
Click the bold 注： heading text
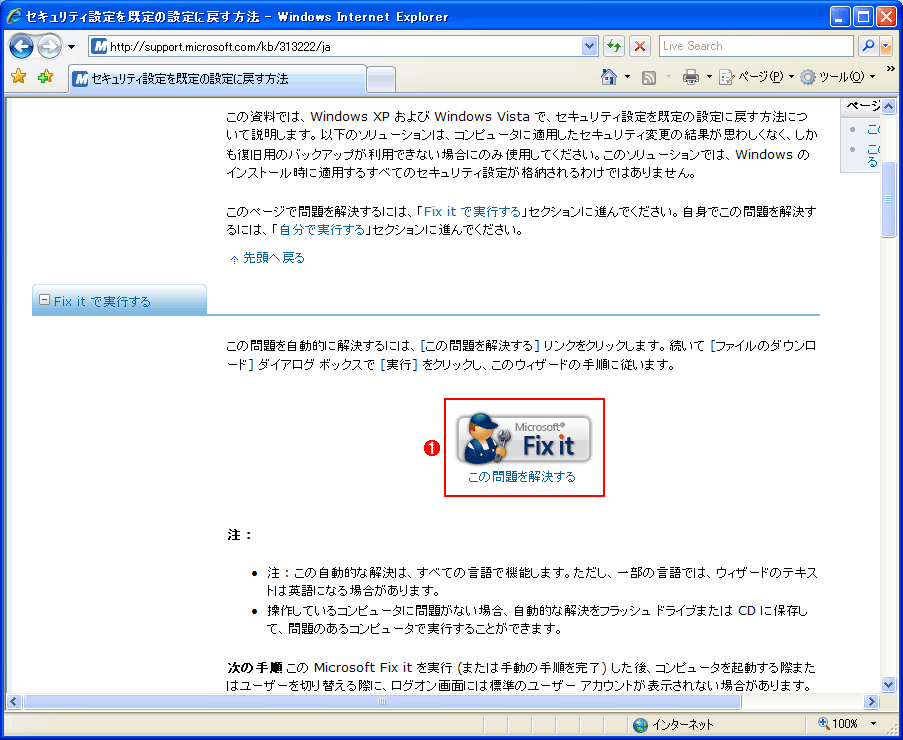coord(240,535)
